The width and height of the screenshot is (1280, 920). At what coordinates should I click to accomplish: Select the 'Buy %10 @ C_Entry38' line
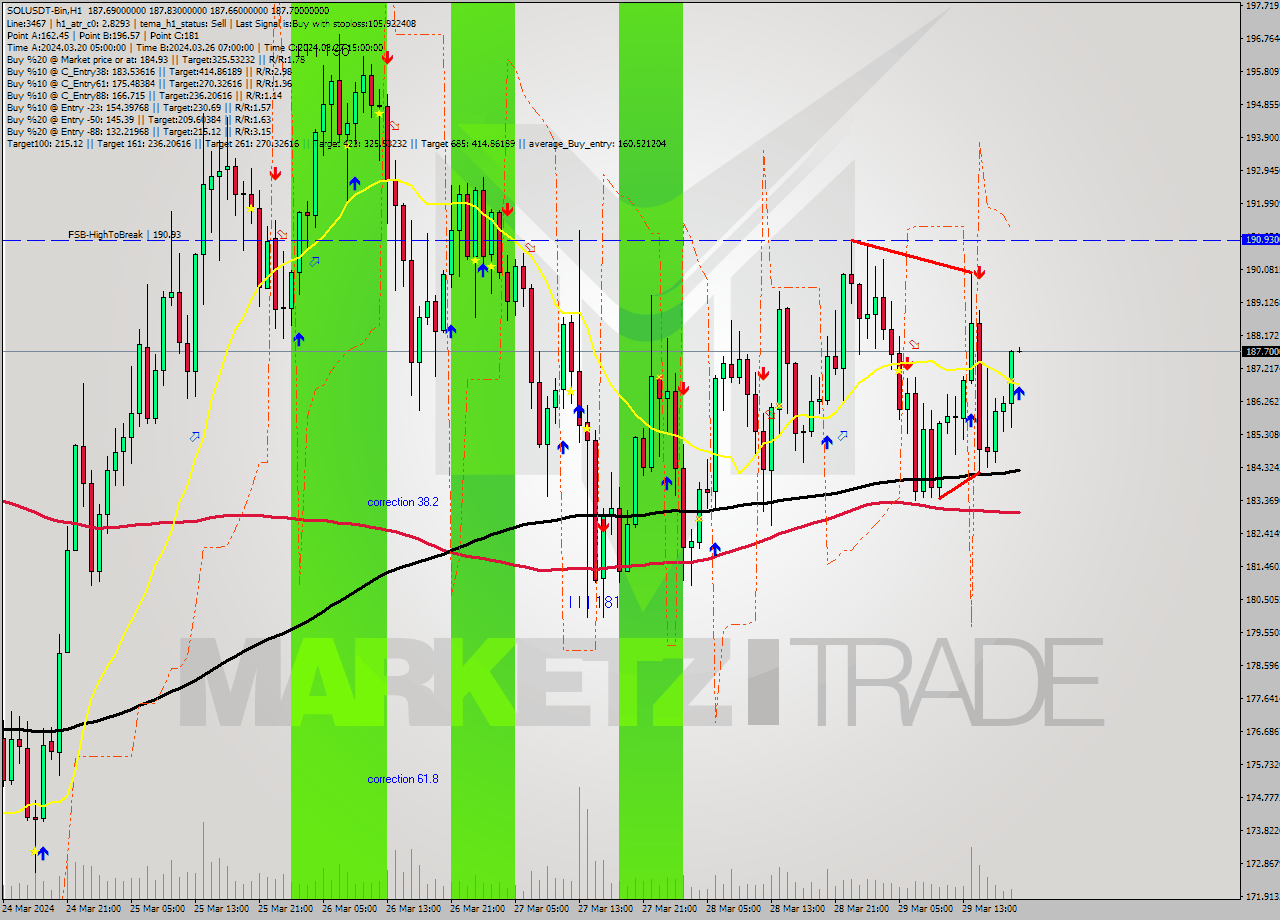(x=148, y=71)
